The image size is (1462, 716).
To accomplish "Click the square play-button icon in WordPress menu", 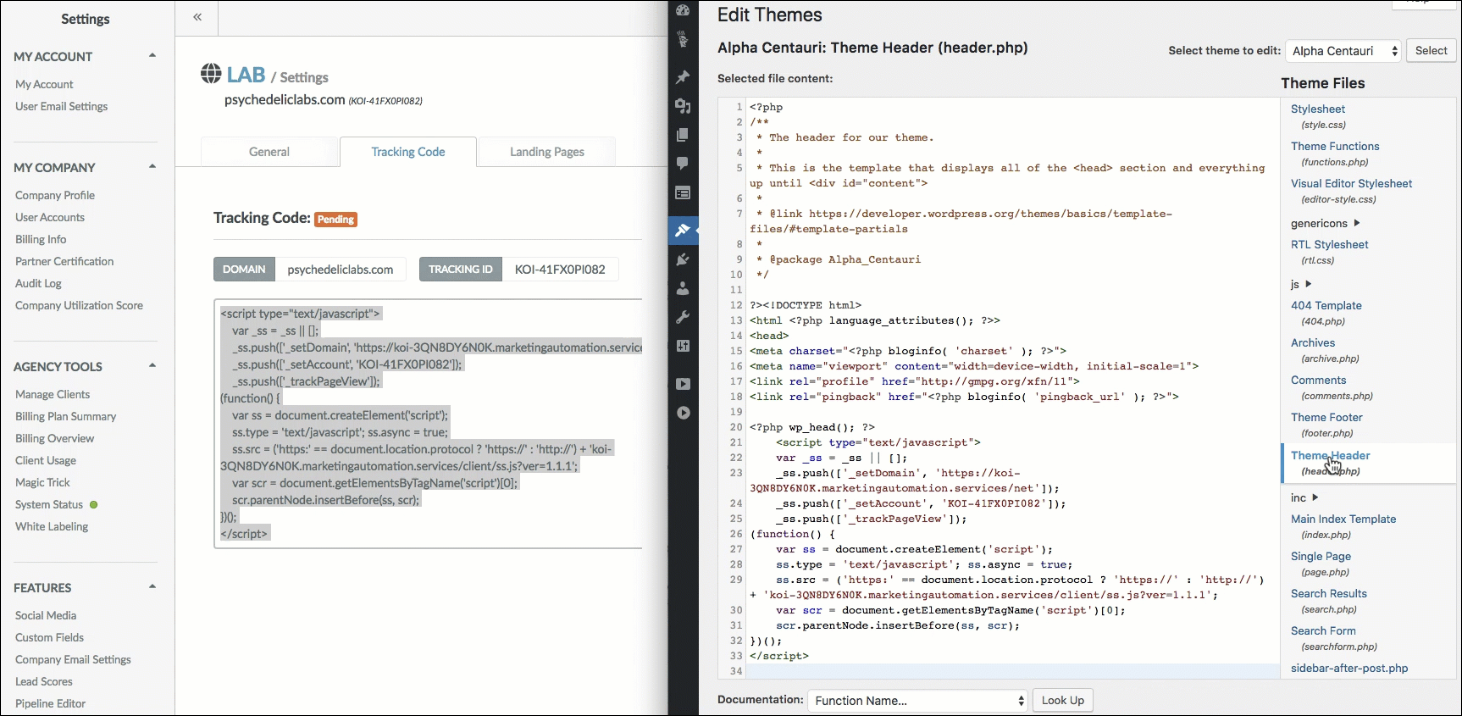I will 683,384.
